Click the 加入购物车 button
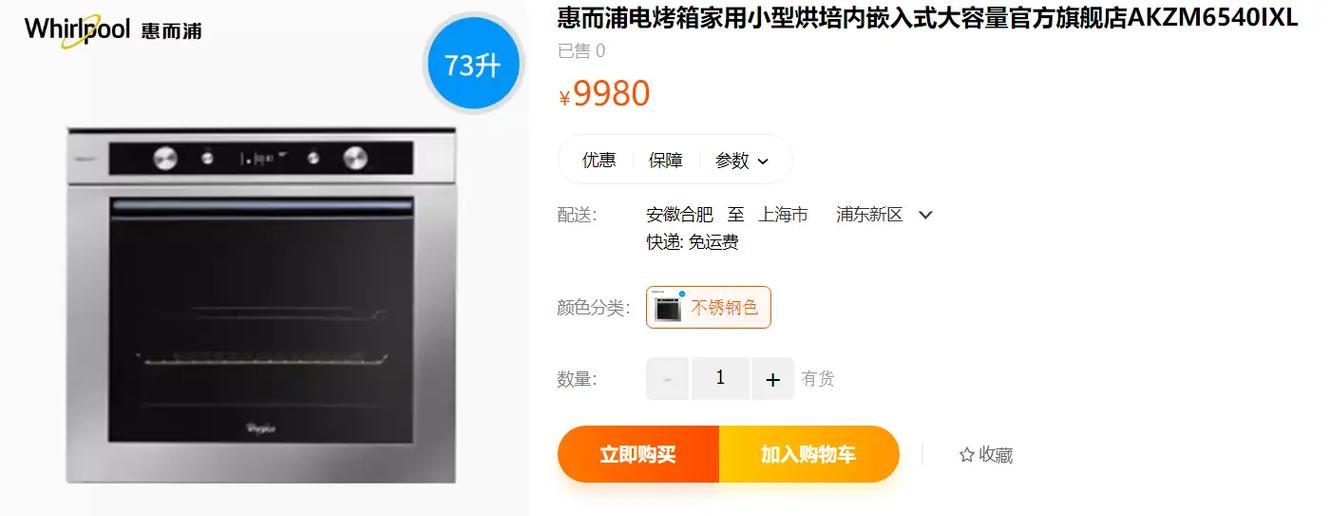The width and height of the screenshot is (1330, 516). (x=809, y=454)
